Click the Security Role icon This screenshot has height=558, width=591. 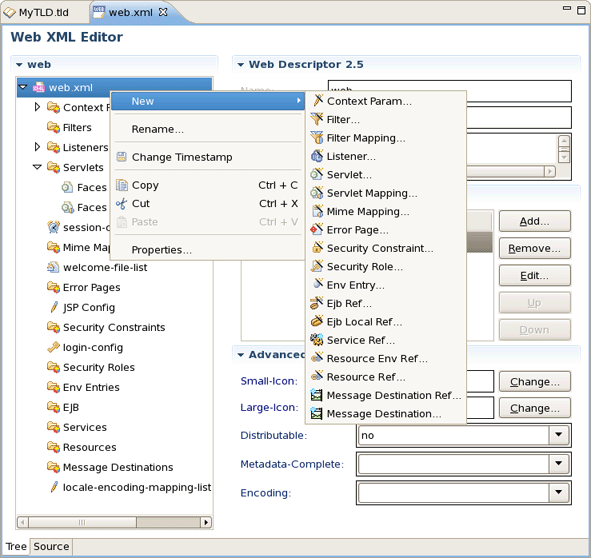(x=317, y=266)
